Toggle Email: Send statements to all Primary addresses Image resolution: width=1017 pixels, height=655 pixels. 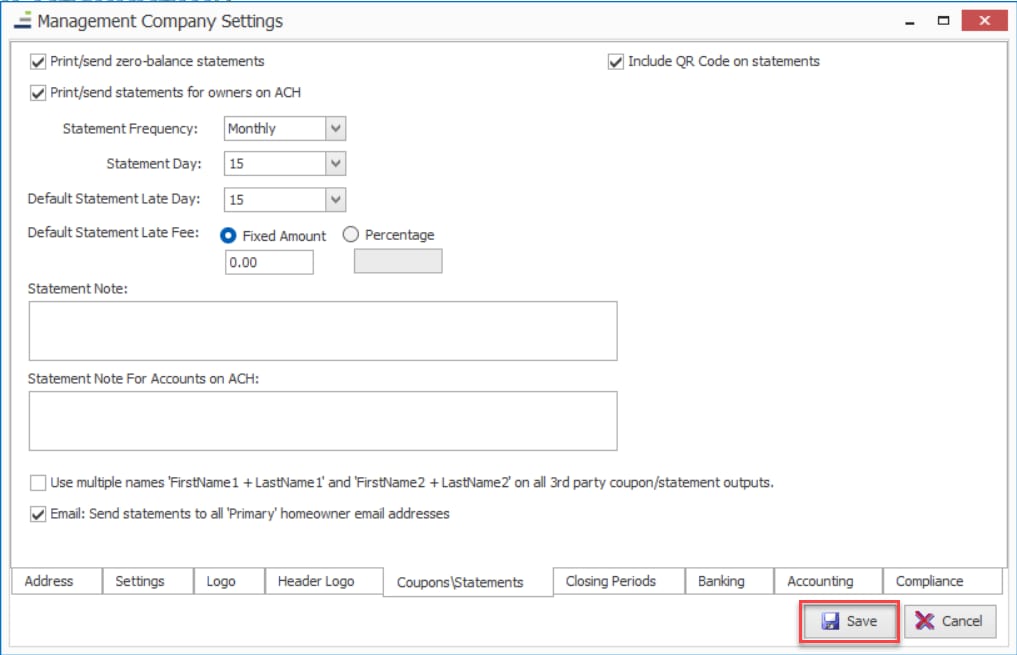coord(38,514)
